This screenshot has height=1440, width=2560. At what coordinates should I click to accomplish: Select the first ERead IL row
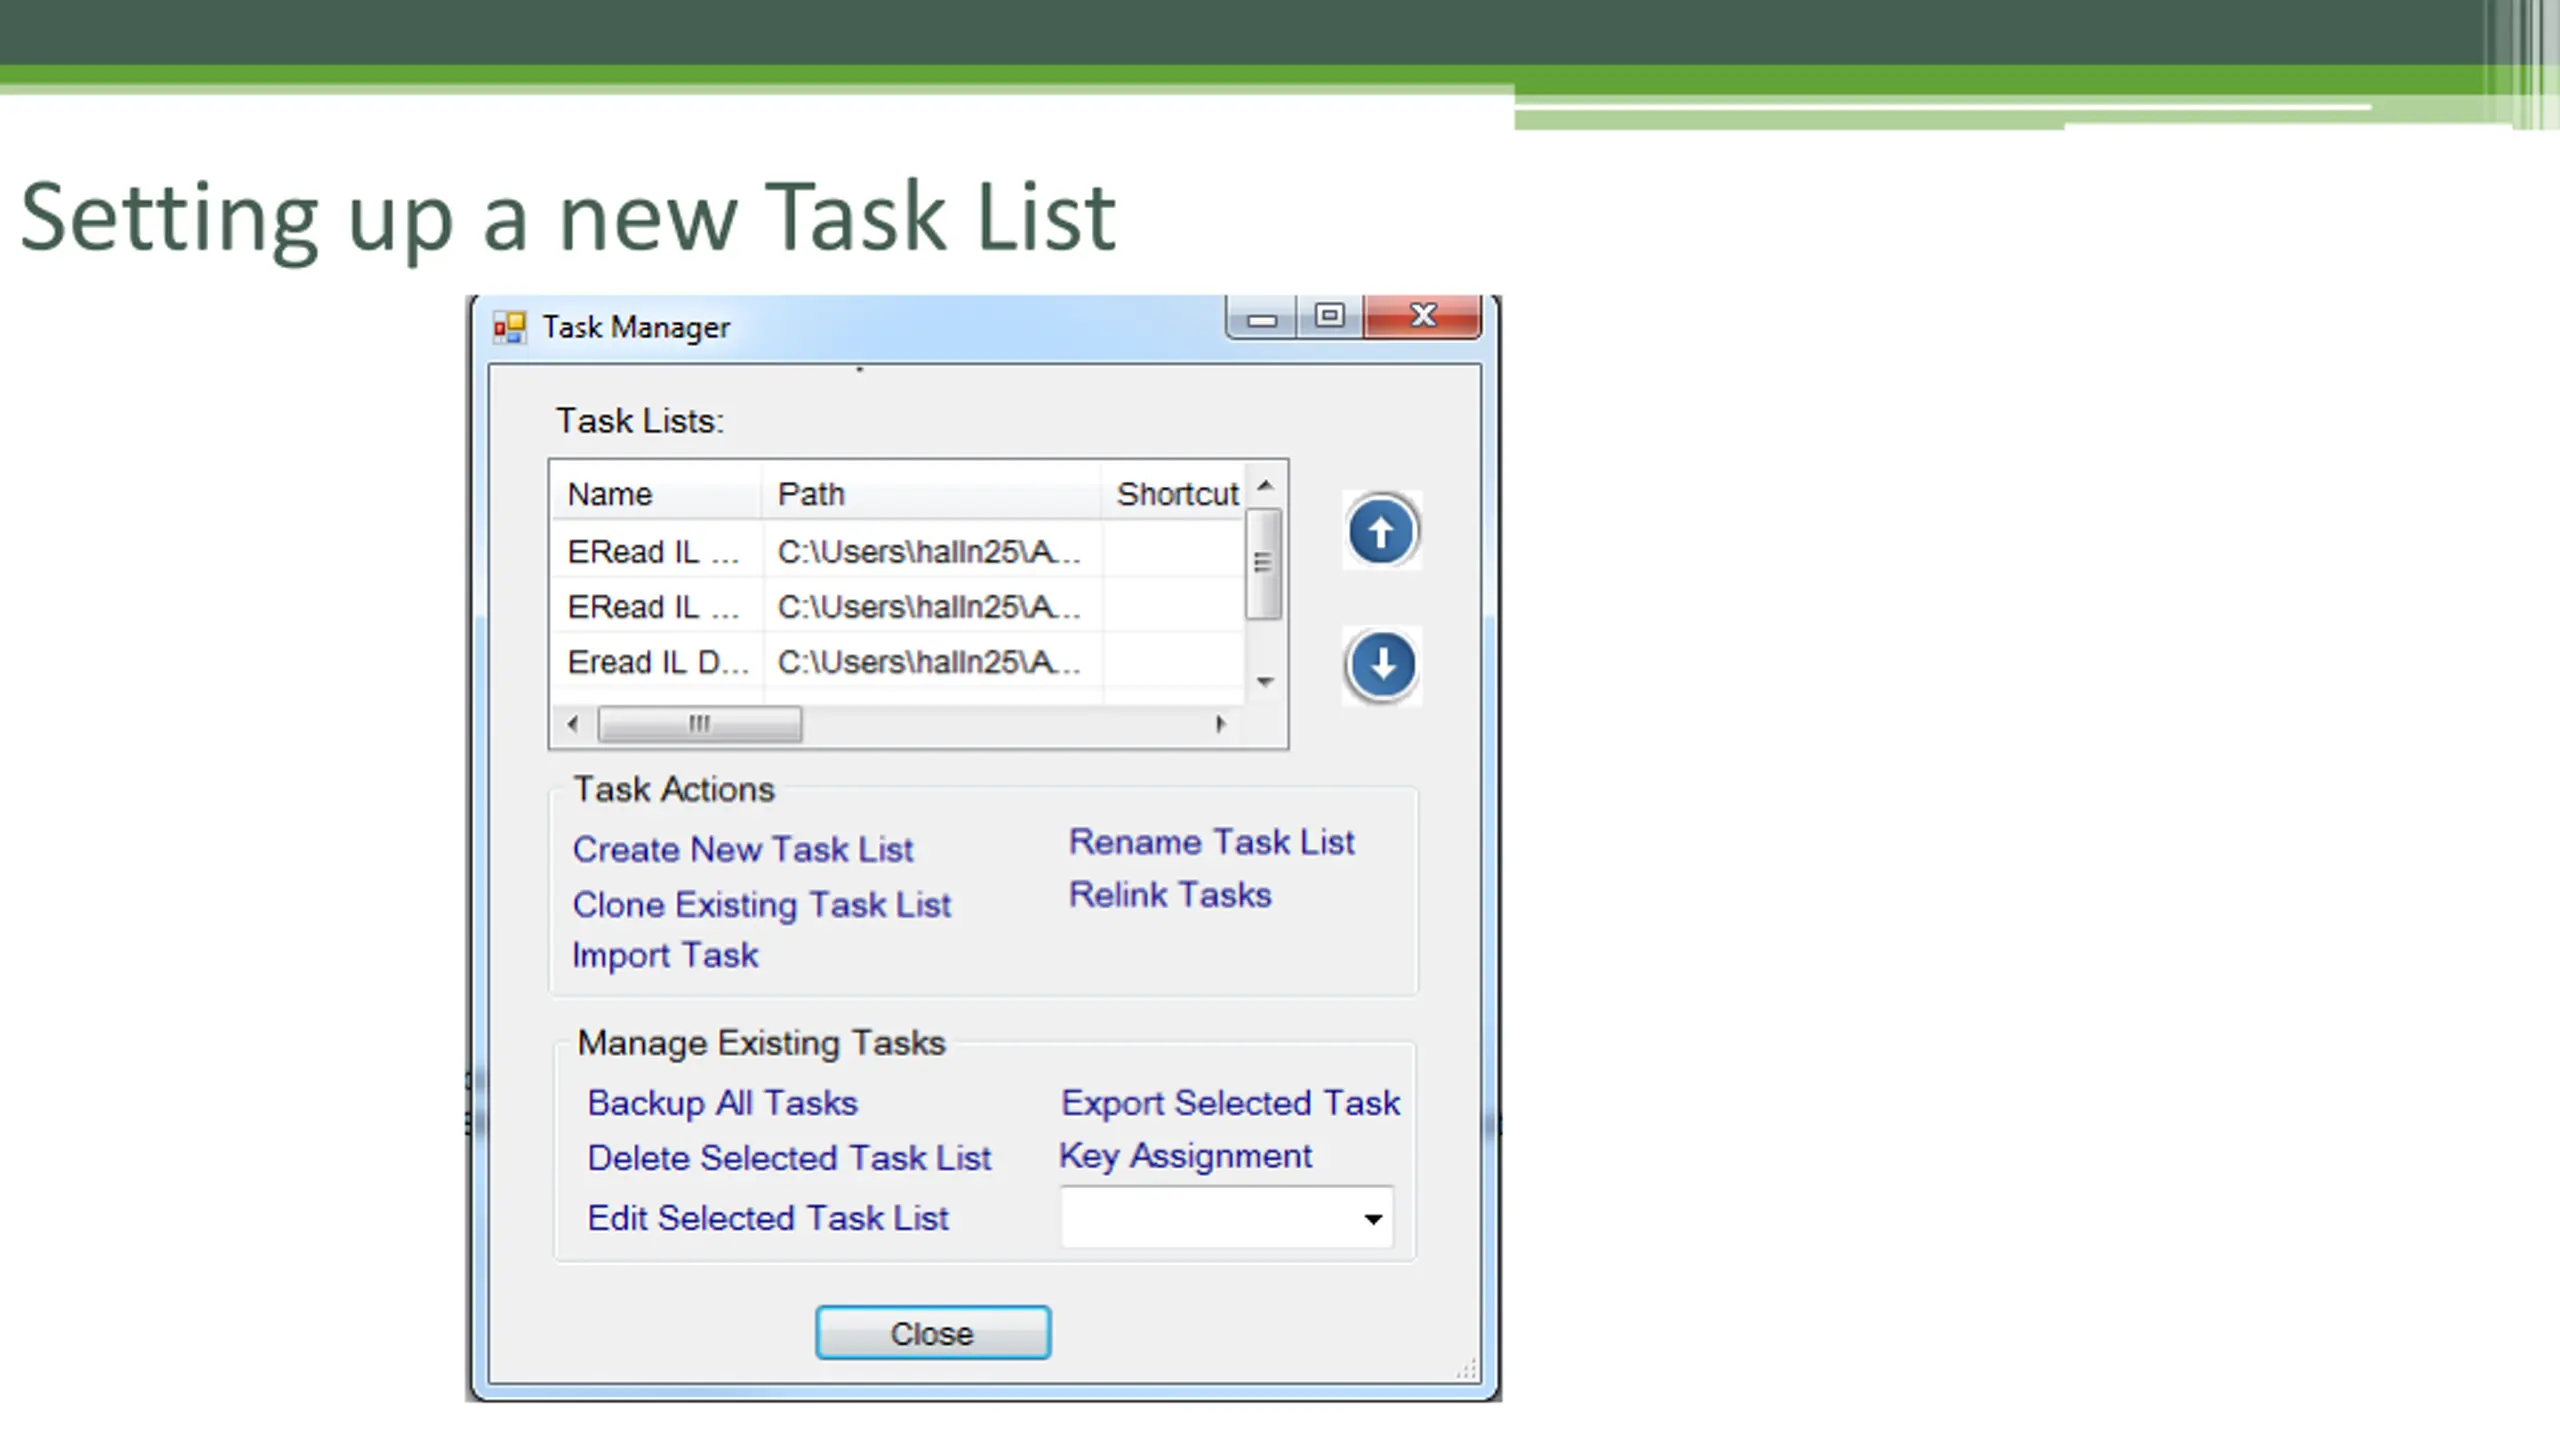897,551
